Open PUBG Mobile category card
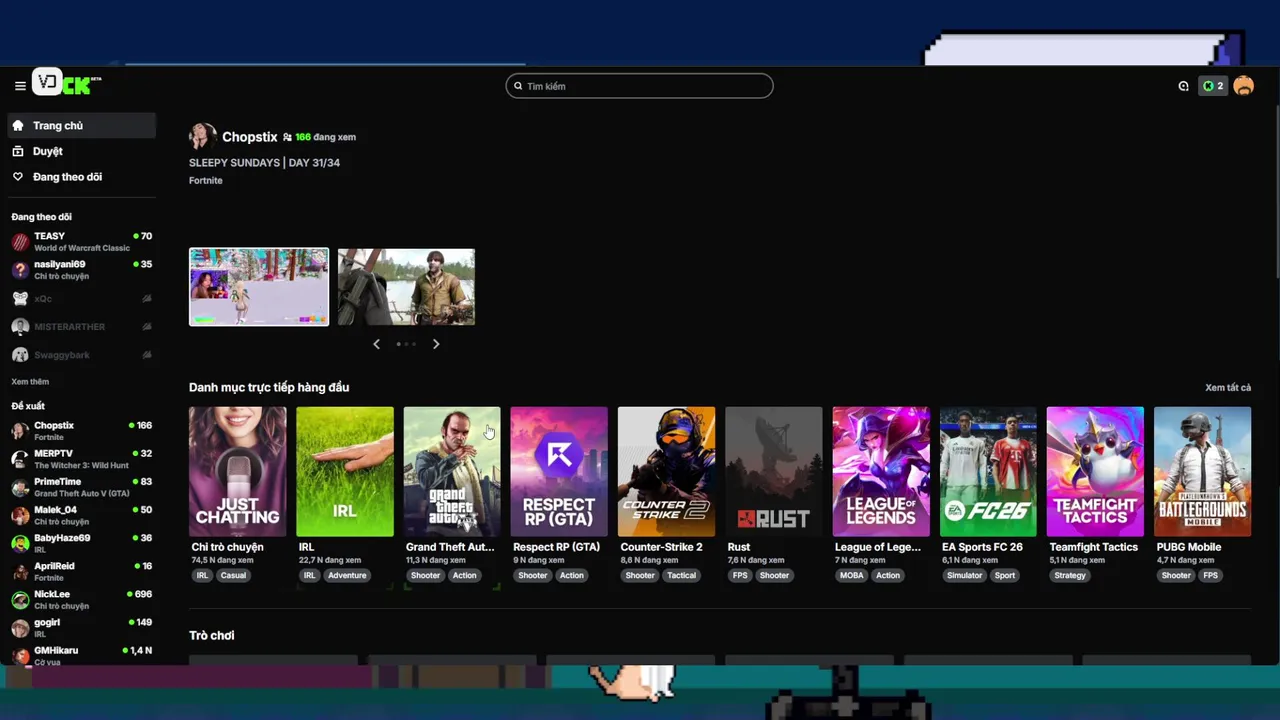This screenshot has width=1280, height=720. coord(1202,471)
